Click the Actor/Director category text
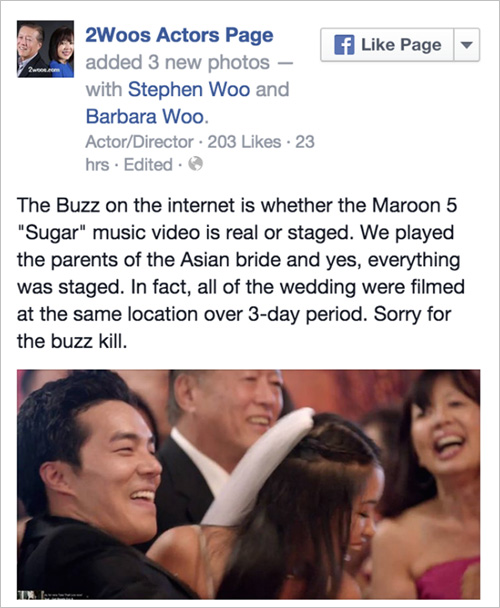 (139, 142)
